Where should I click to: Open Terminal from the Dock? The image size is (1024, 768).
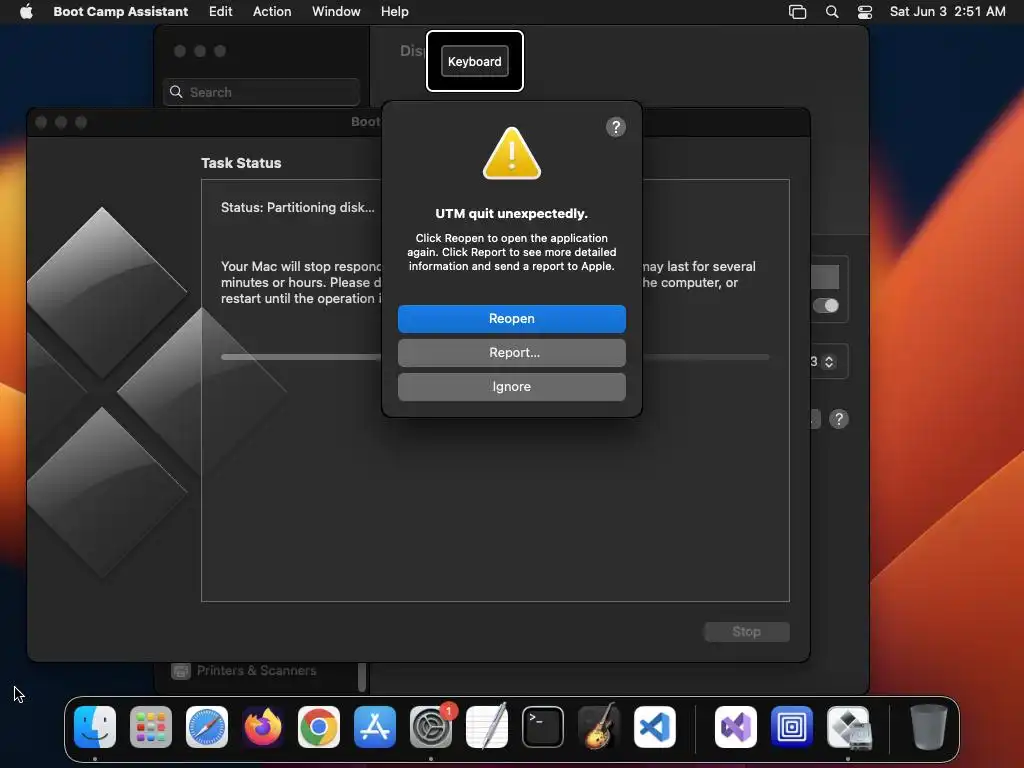click(x=543, y=727)
